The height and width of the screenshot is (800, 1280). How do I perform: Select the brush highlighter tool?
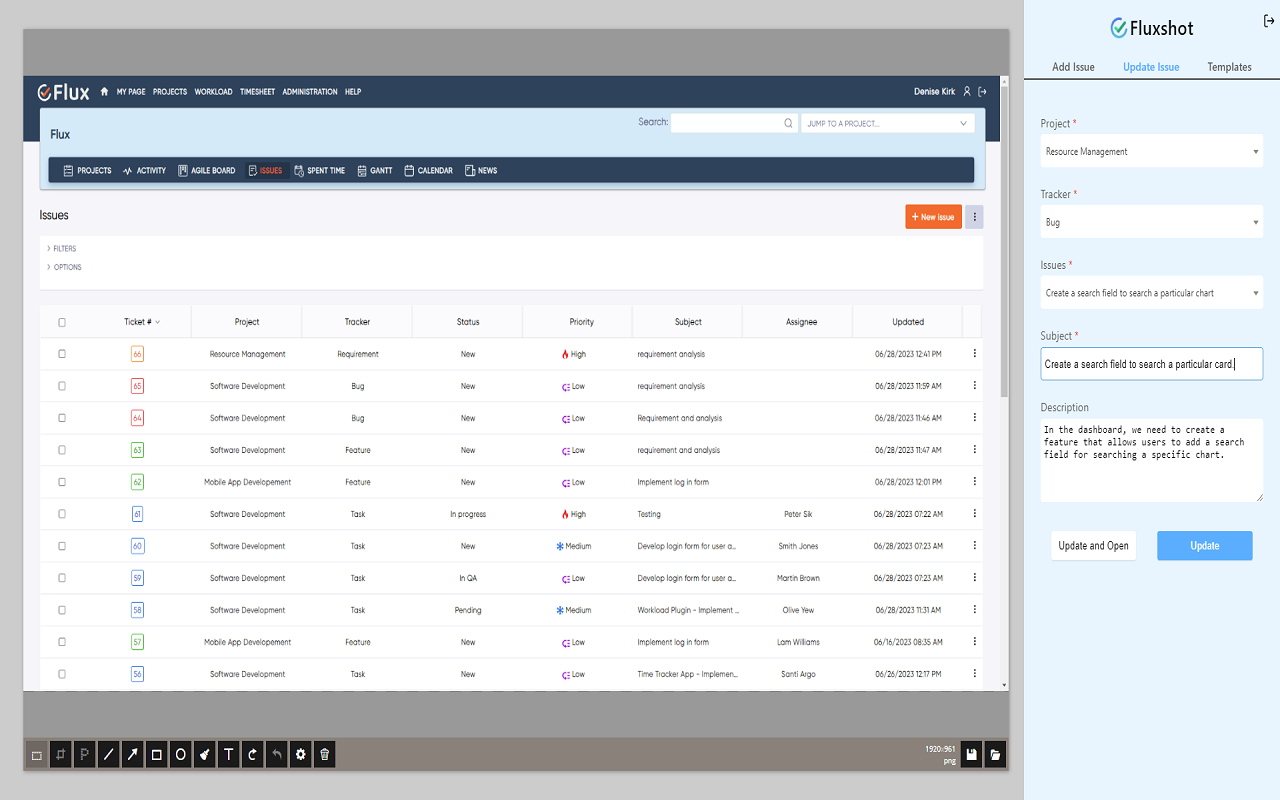(x=205, y=755)
